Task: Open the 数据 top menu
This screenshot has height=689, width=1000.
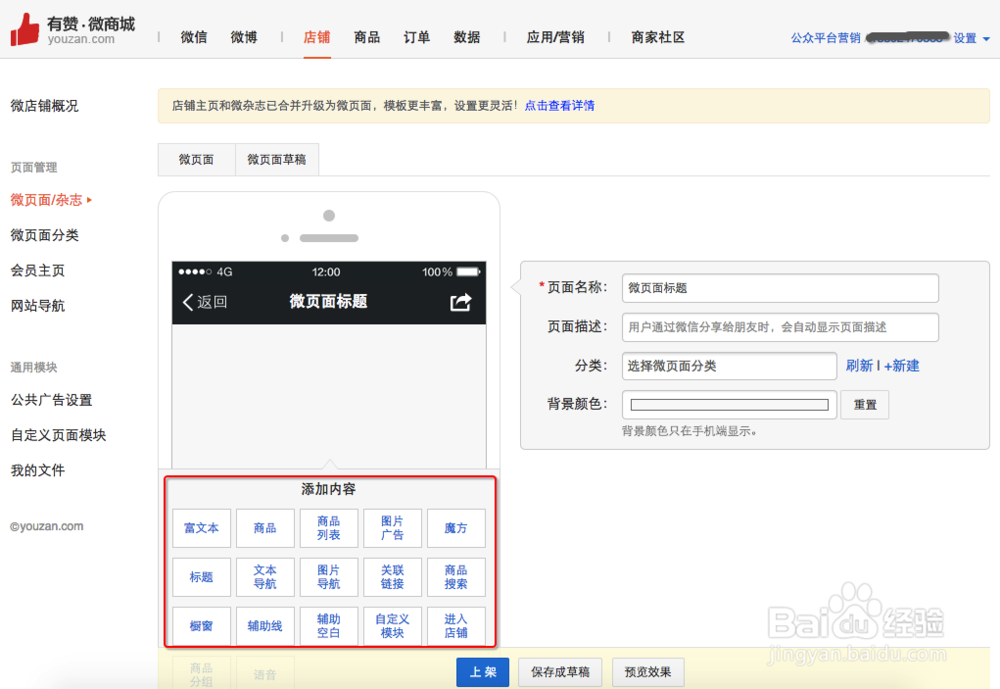Action: pos(467,37)
